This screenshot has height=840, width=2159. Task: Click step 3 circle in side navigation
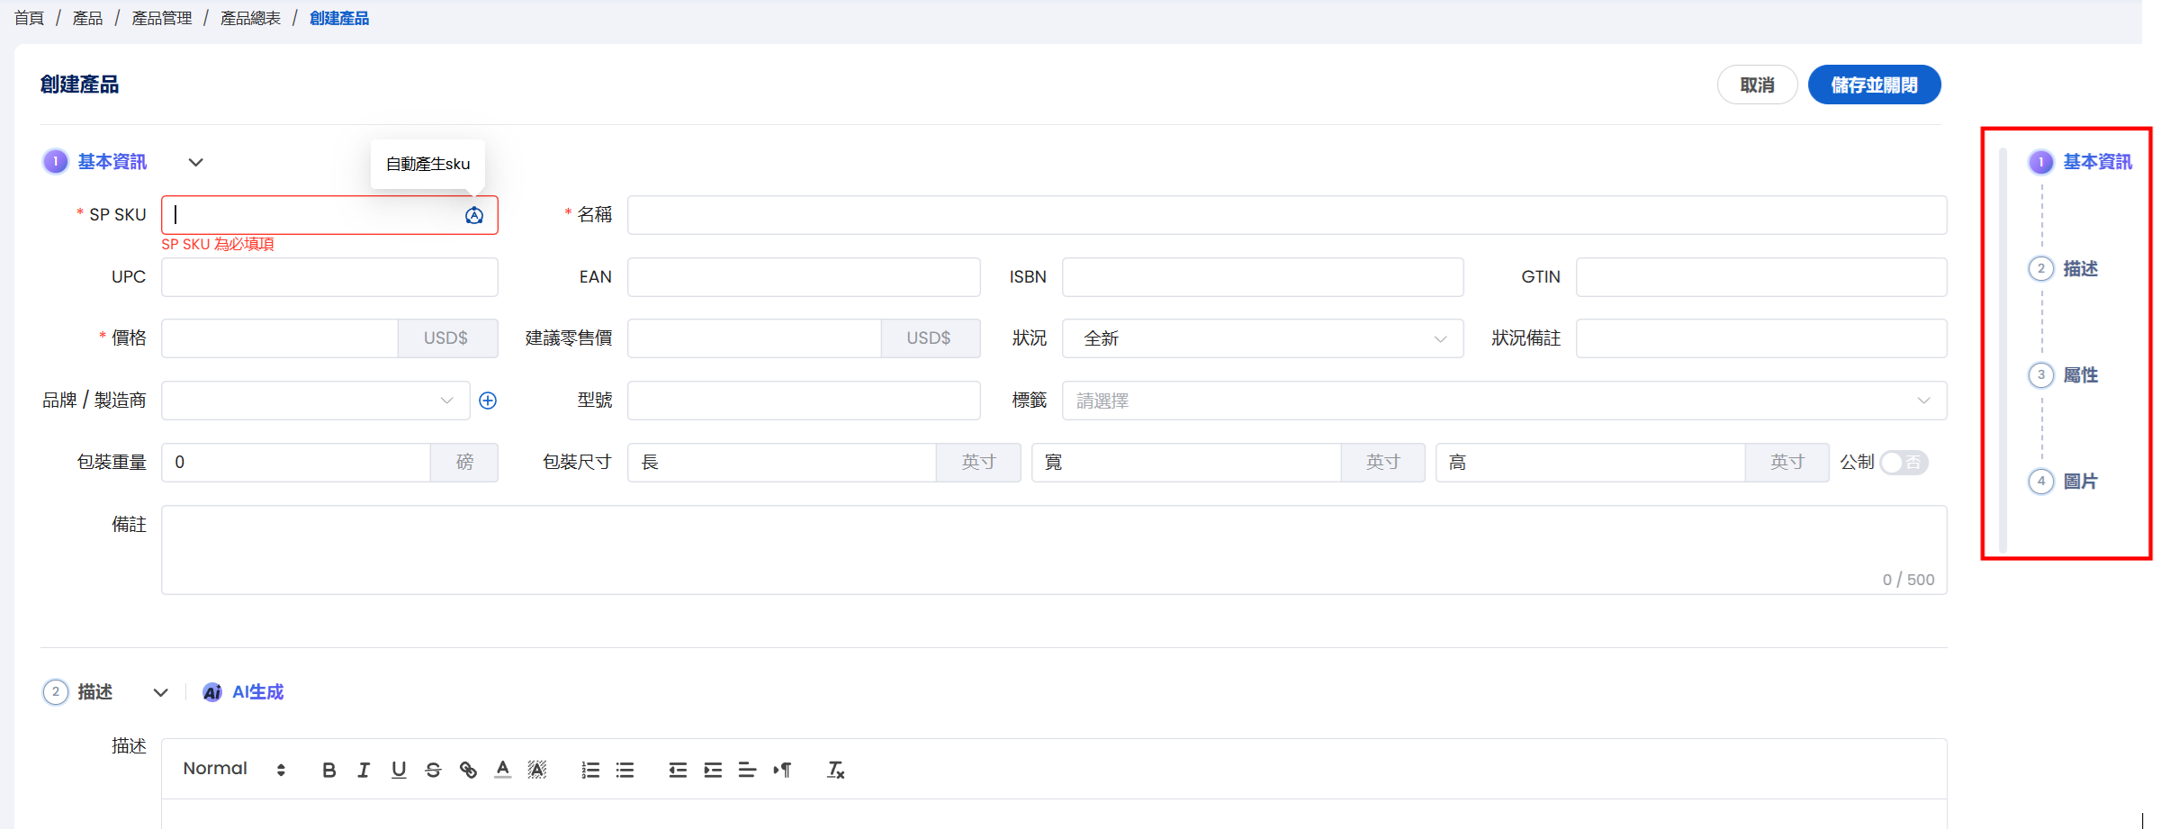pos(2041,376)
